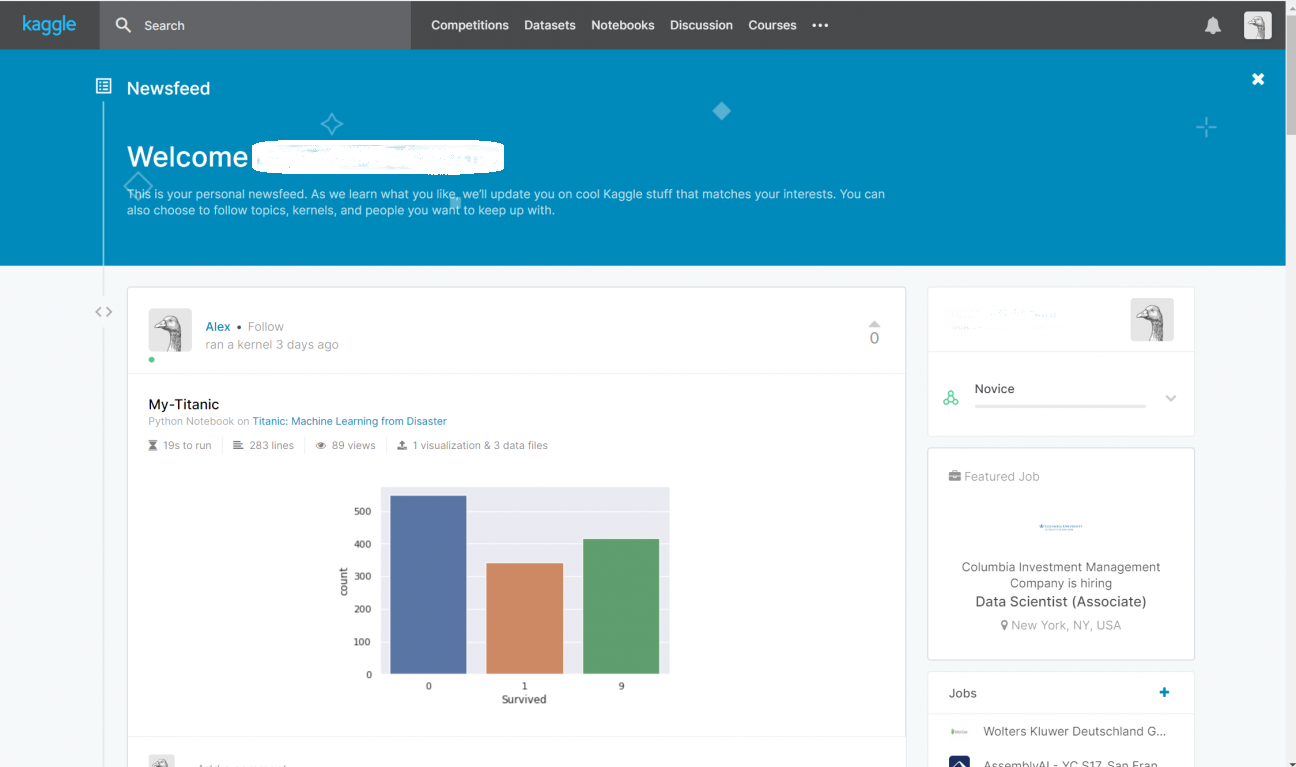
Task: Click the visualization output icon
Action: [x=402, y=445]
